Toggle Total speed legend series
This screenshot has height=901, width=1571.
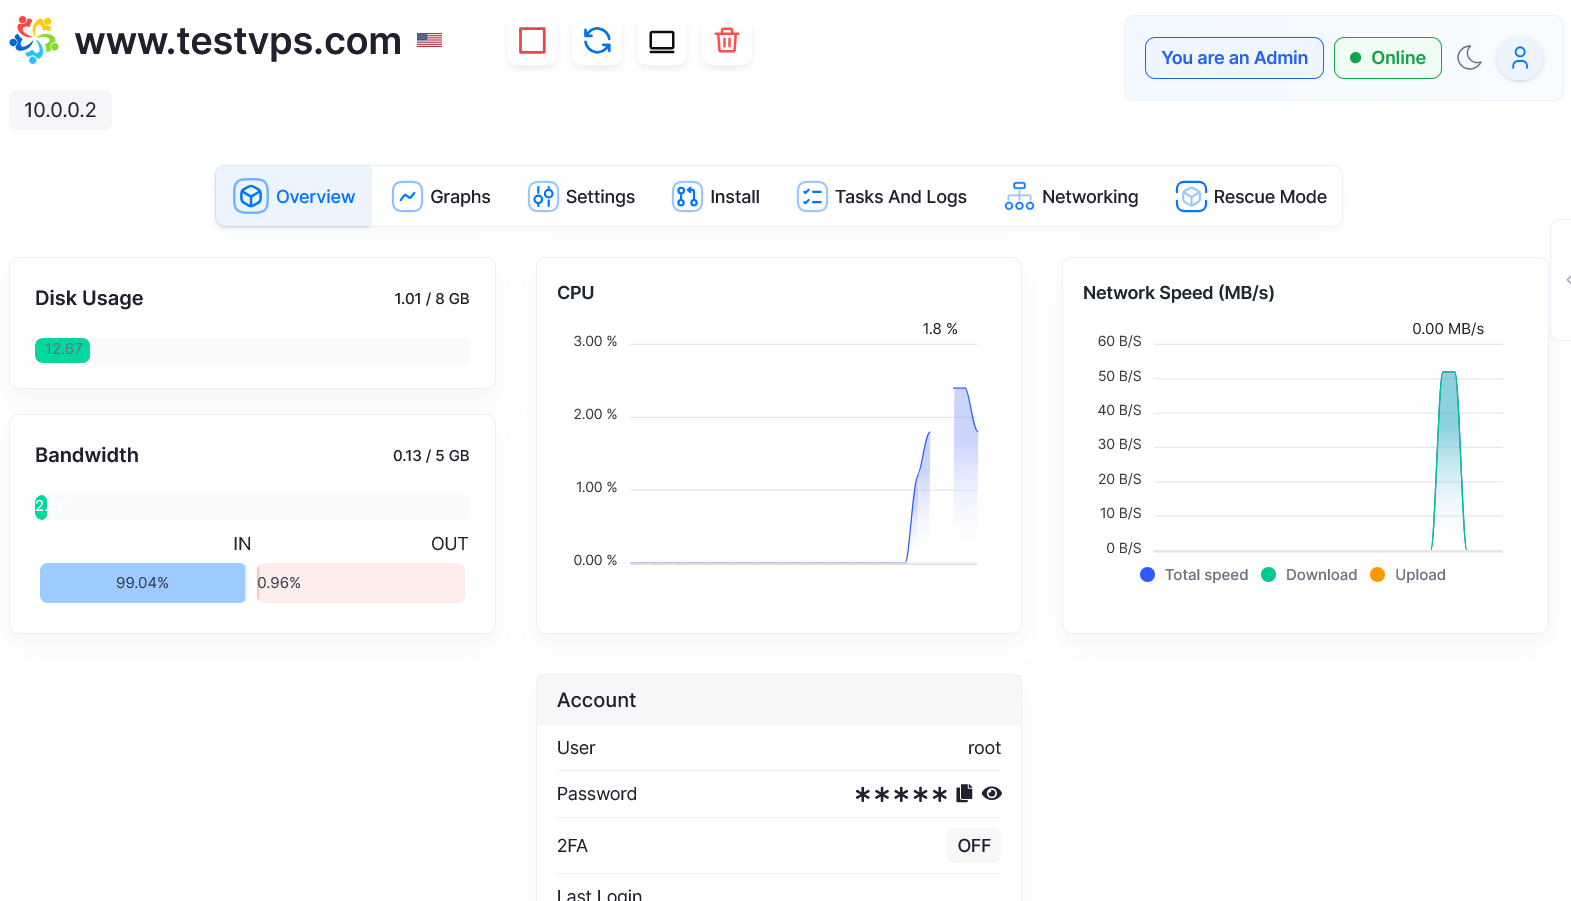[1194, 575]
